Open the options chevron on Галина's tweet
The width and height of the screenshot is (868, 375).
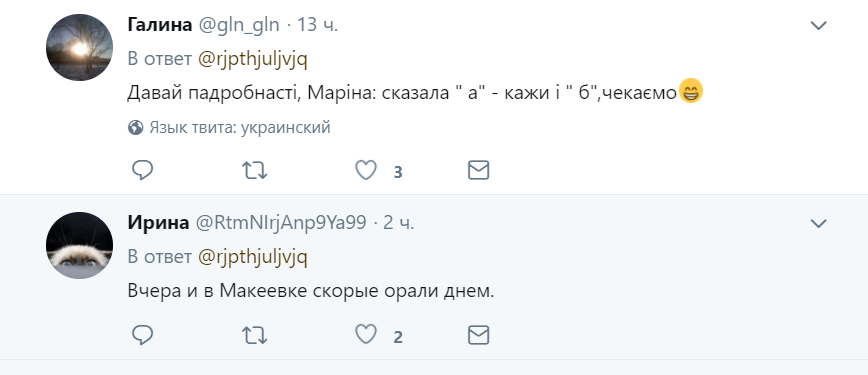(818, 25)
